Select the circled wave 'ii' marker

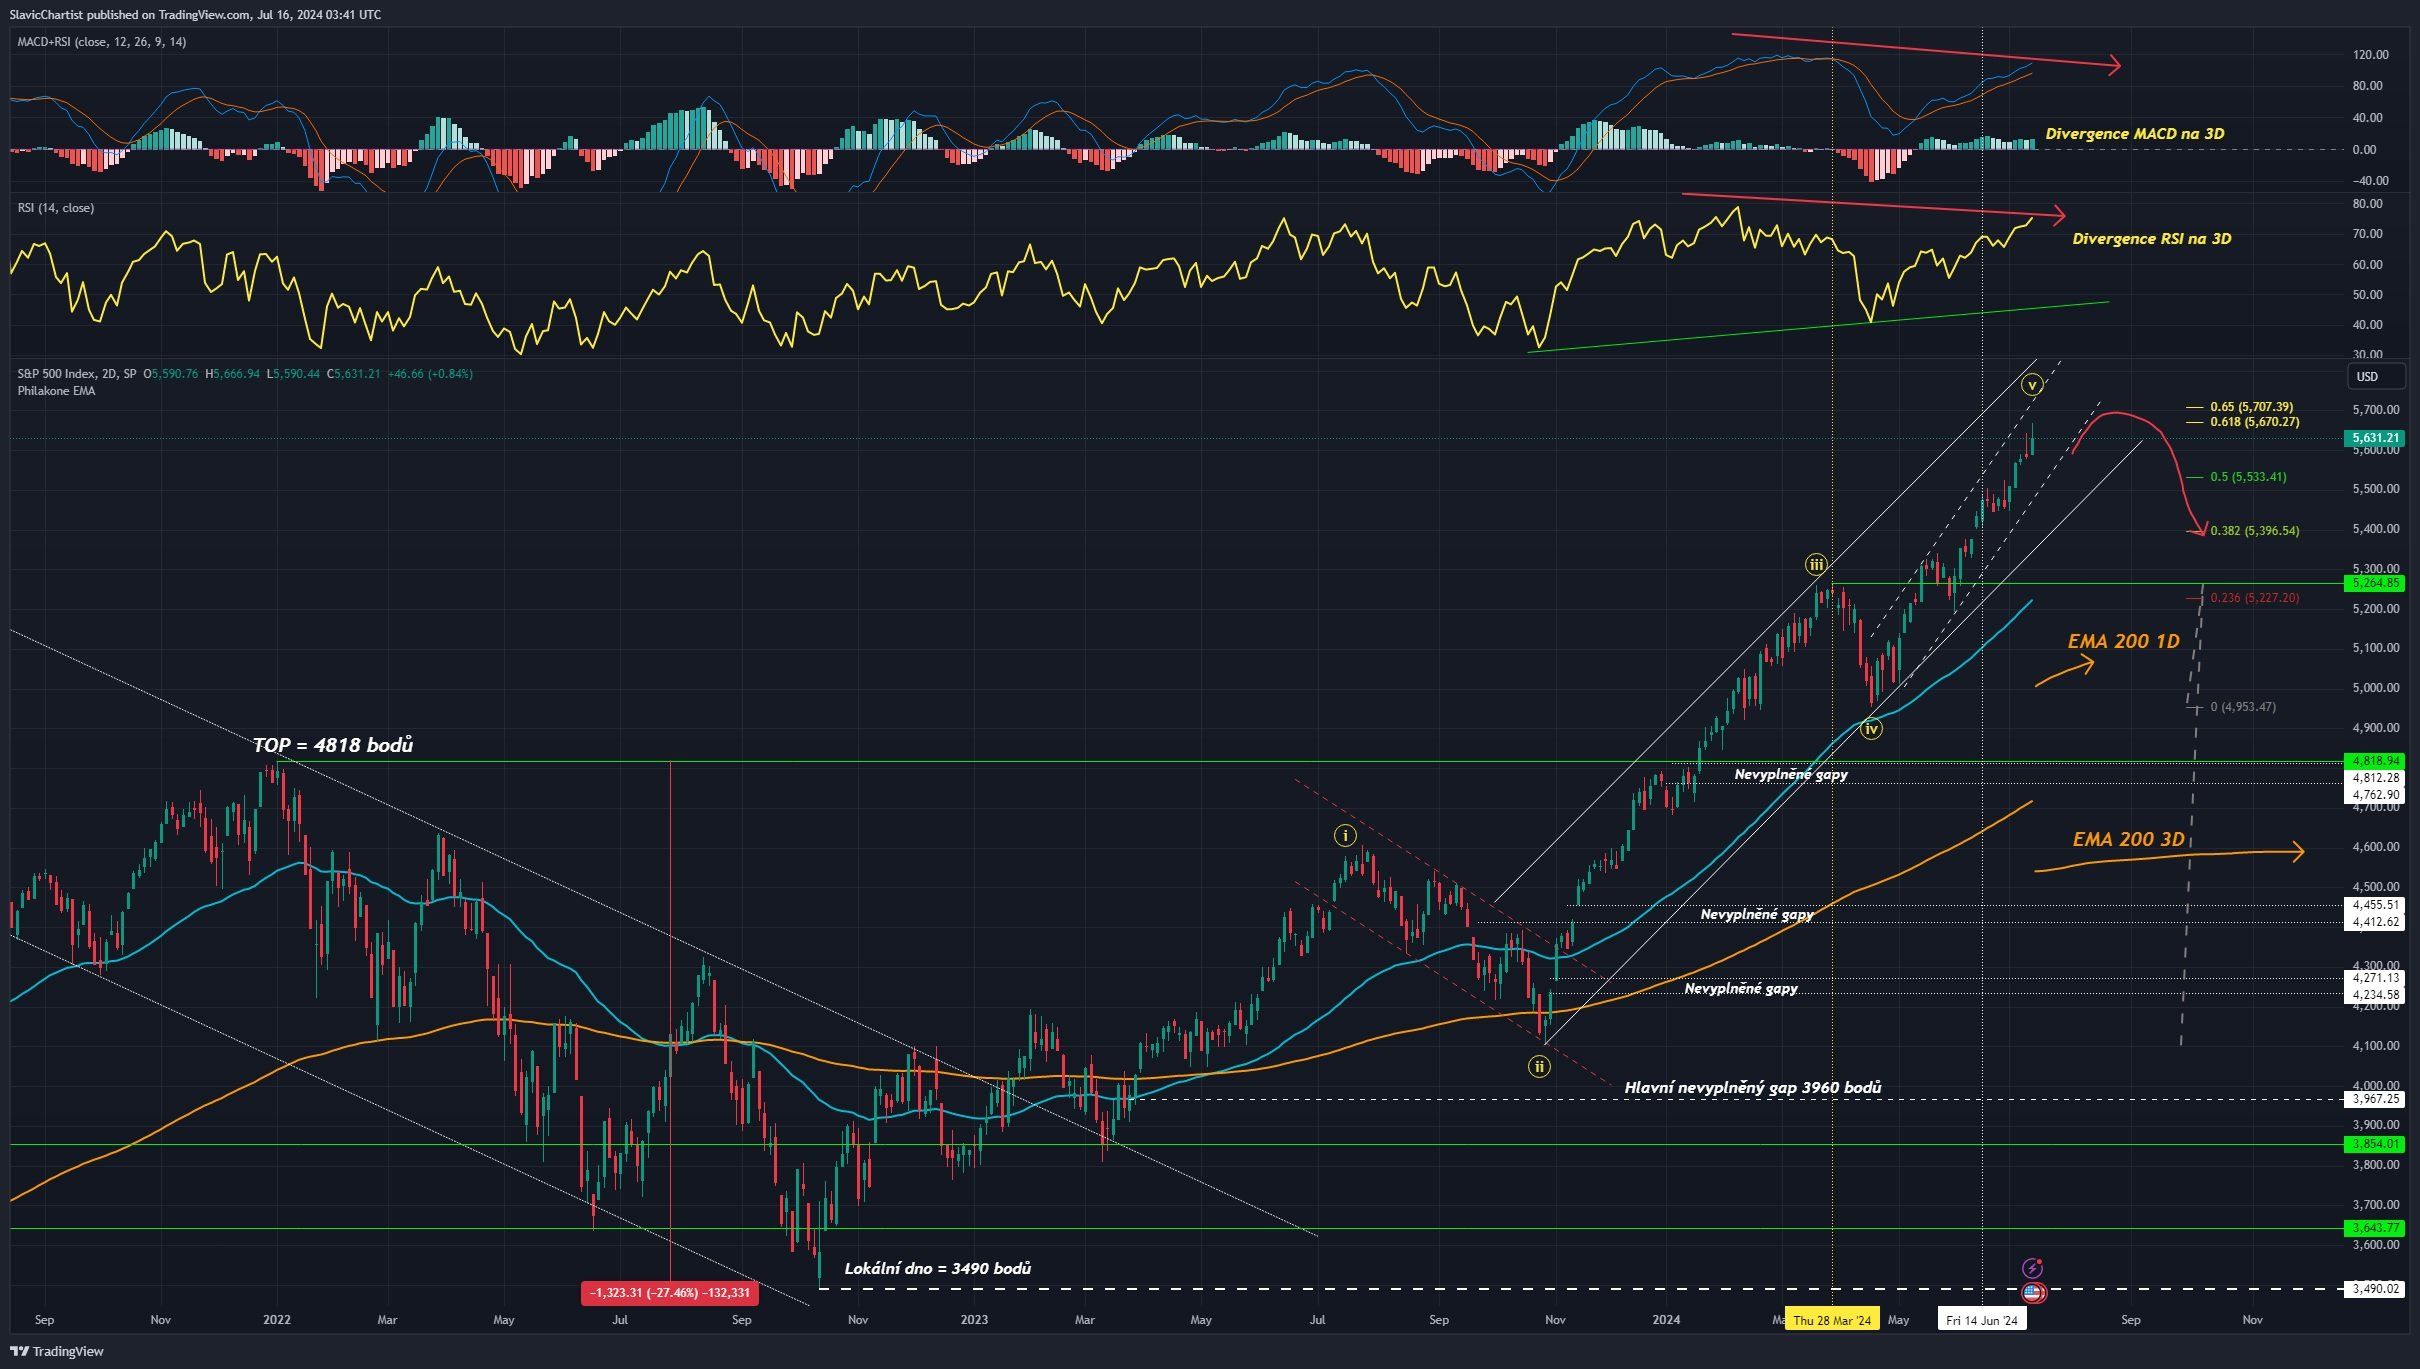point(1539,1067)
